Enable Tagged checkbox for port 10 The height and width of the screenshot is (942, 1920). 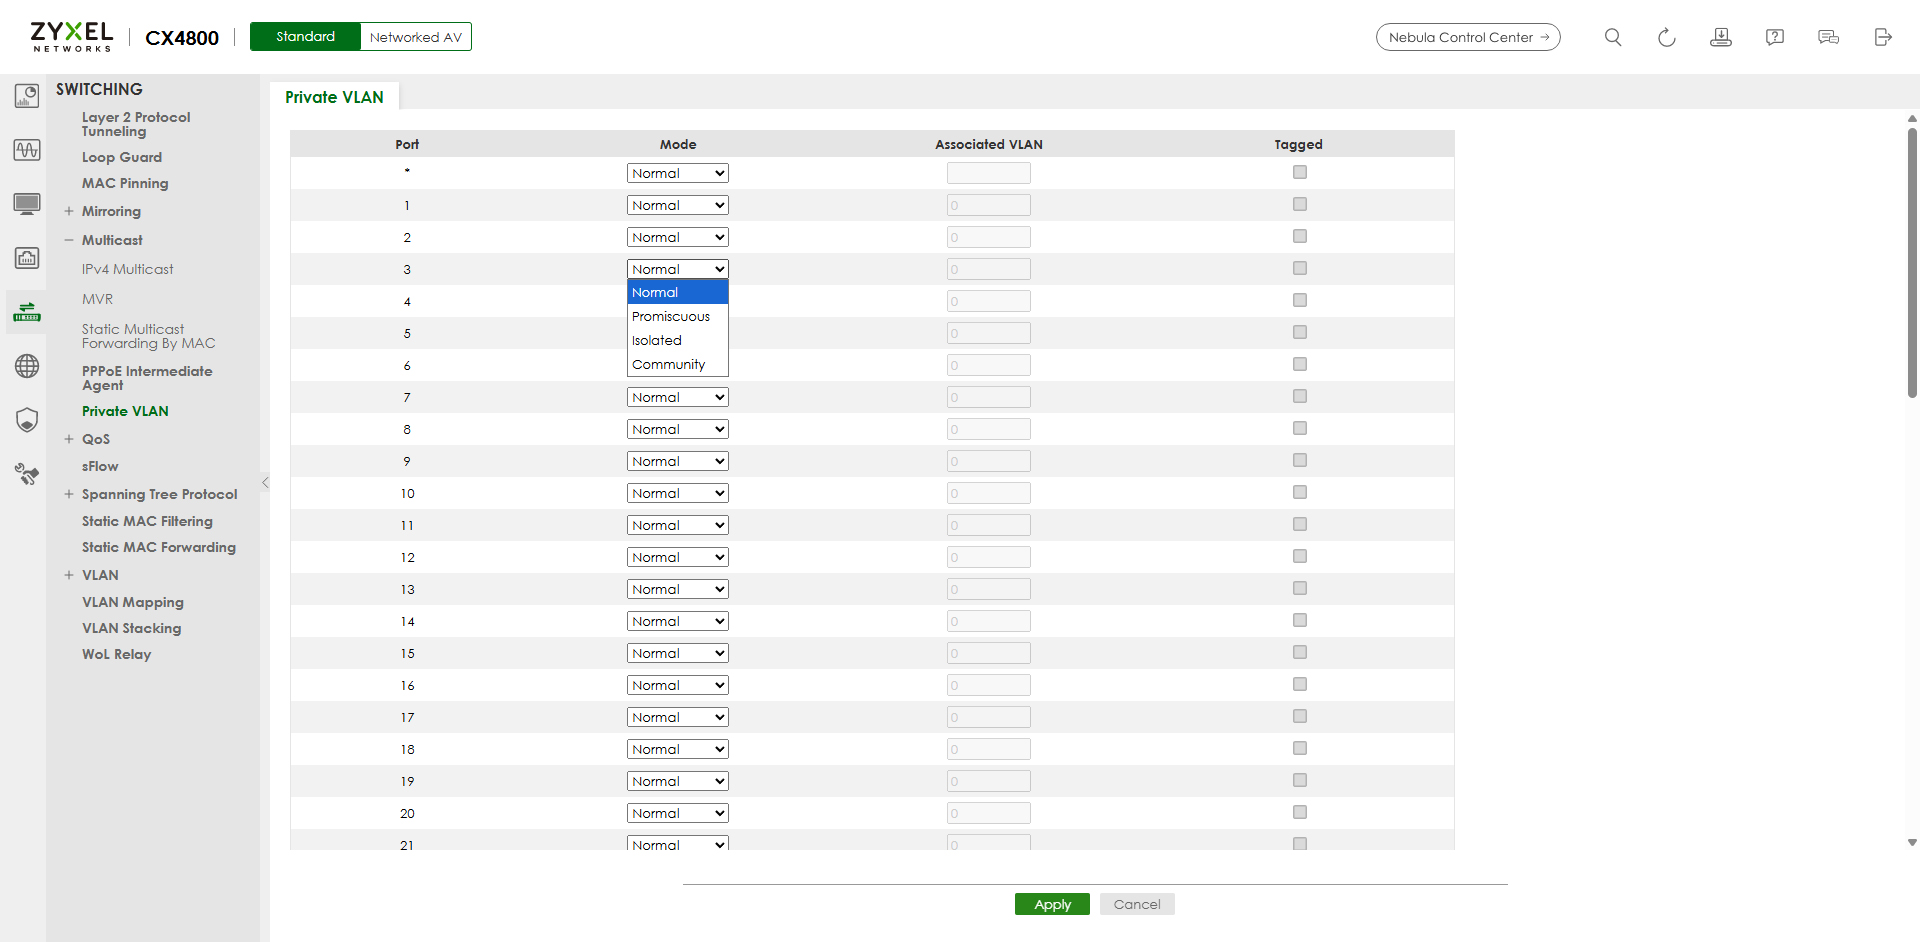coord(1299,492)
